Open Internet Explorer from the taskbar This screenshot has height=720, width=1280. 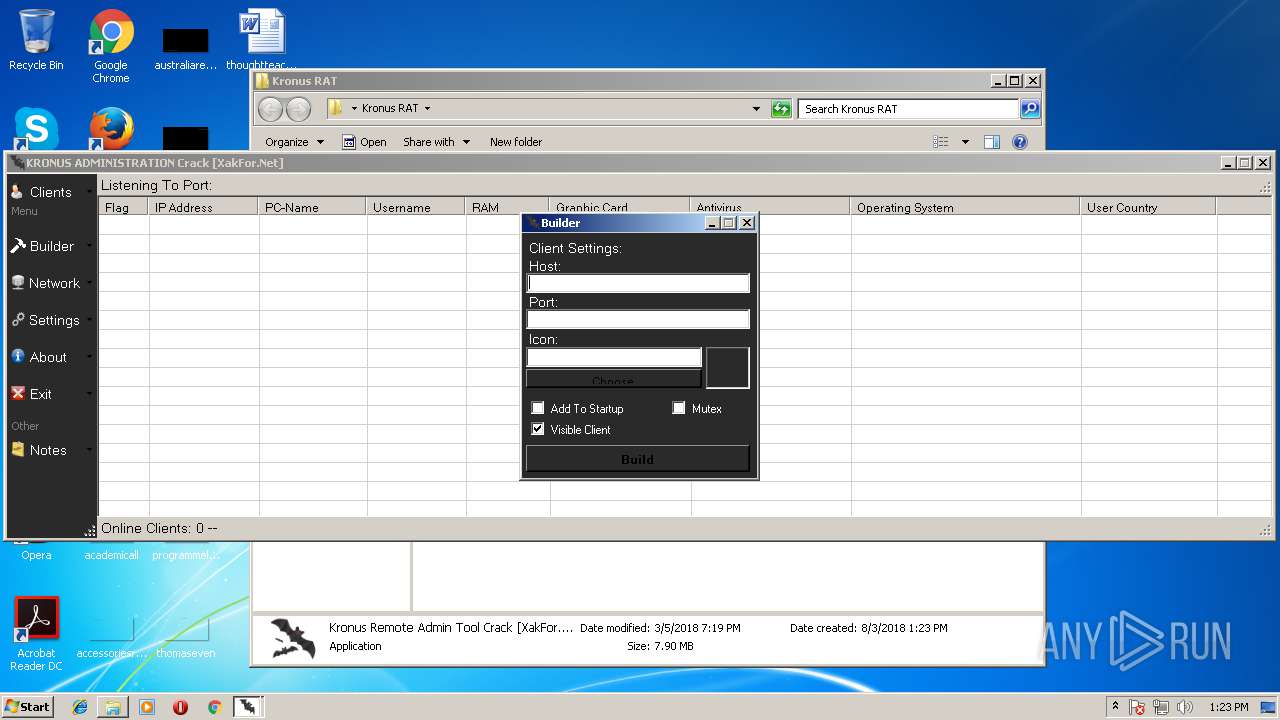80,707
